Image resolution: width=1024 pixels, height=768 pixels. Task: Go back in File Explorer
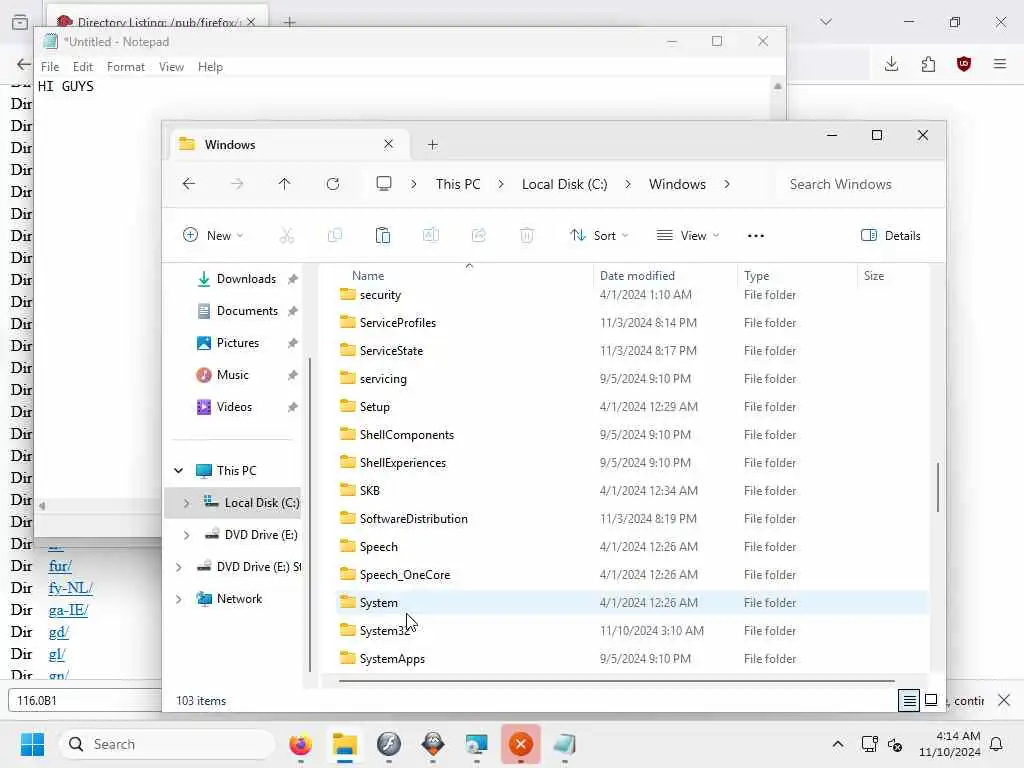coord(189,184)
